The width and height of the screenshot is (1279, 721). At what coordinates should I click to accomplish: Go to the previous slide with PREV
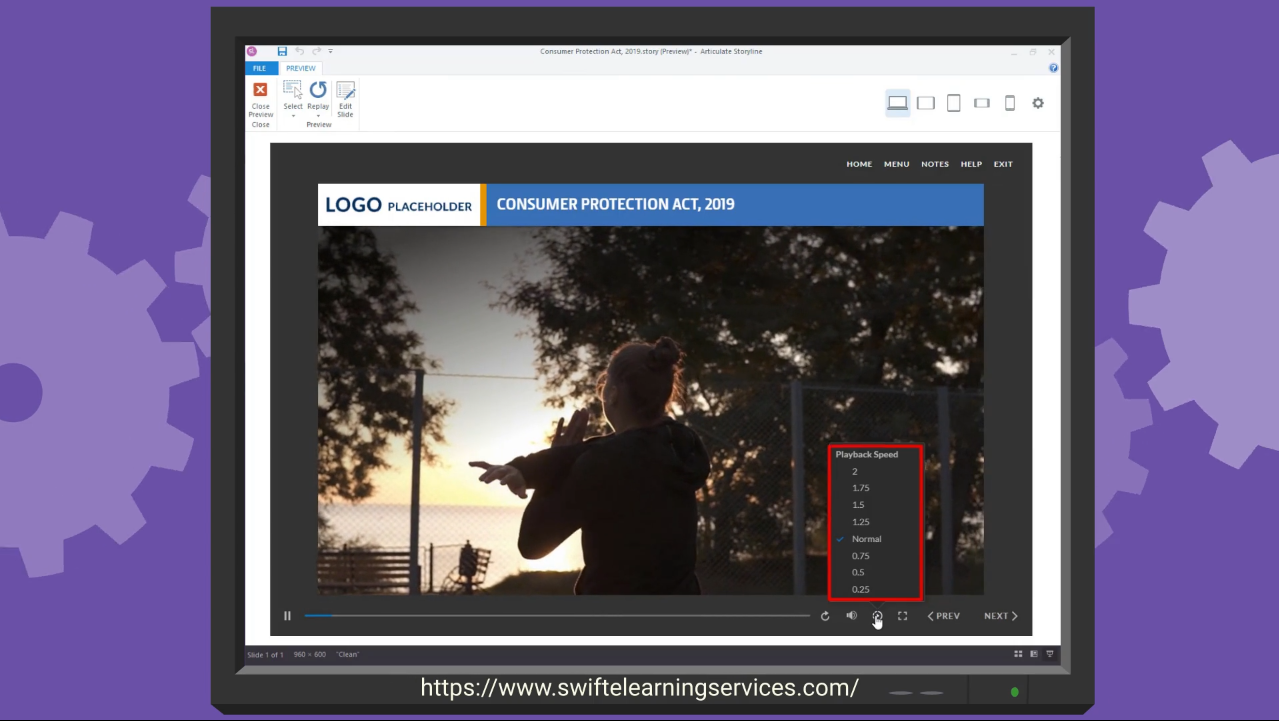(944, 616)
